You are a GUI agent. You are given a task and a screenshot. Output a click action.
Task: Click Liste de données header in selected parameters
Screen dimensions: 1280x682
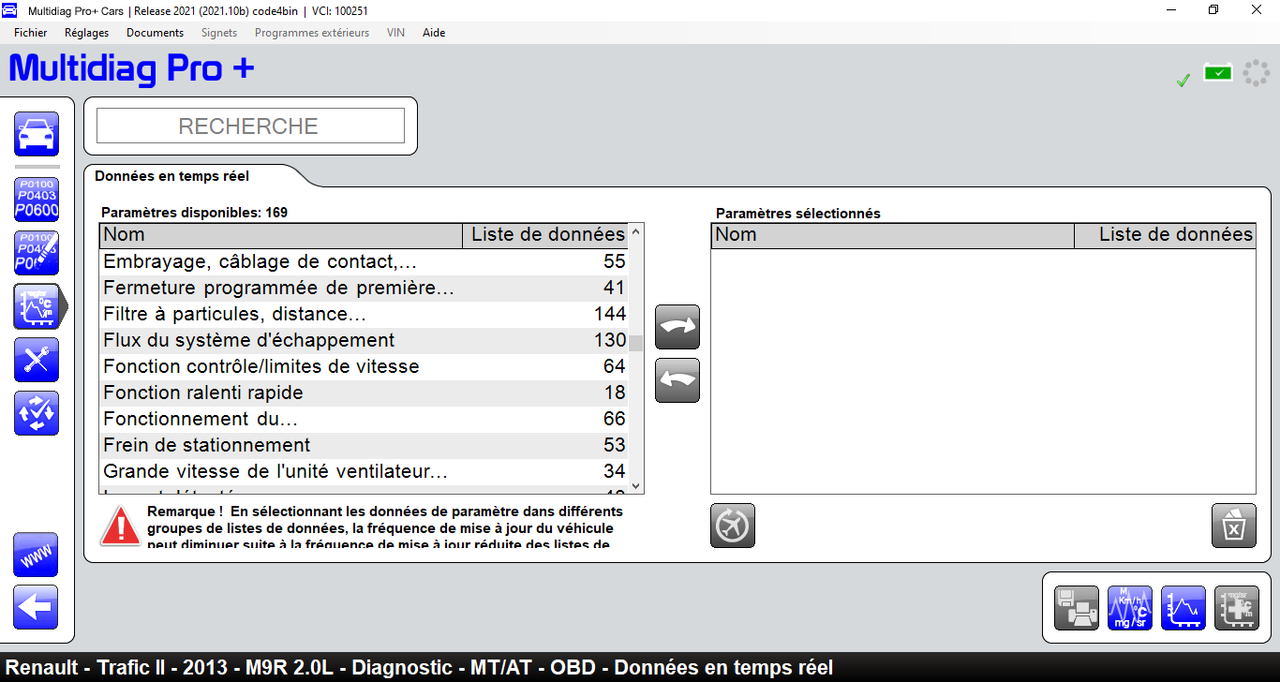[1165, 235]
